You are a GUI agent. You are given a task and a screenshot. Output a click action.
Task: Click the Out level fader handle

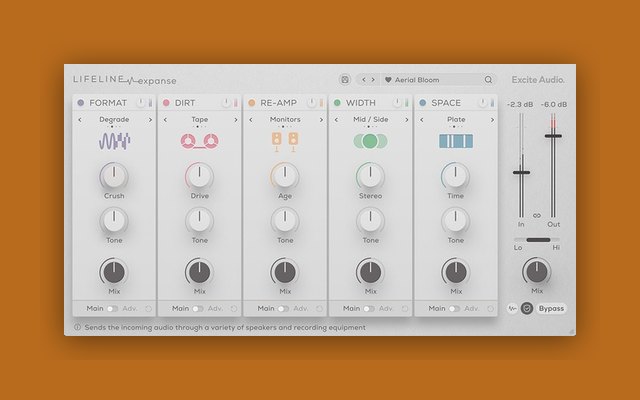click(553, 136)
